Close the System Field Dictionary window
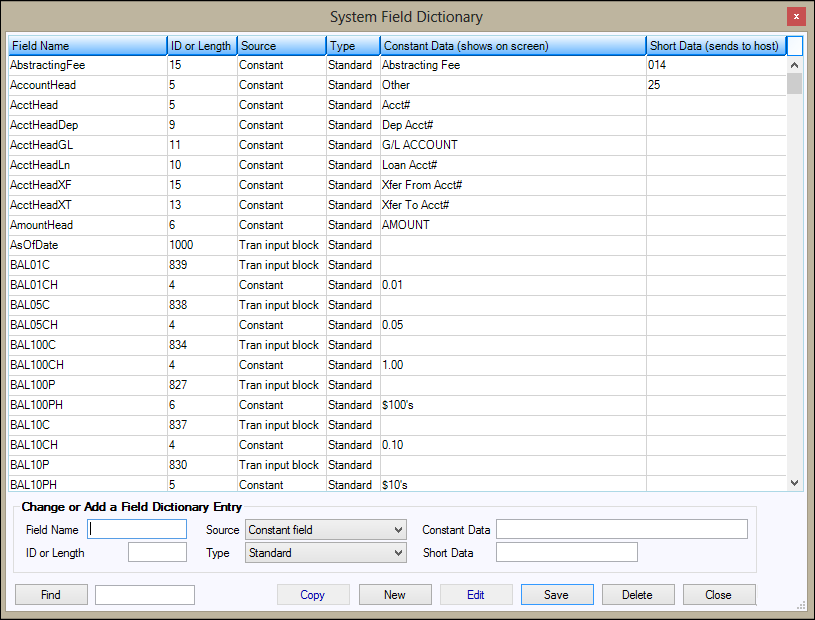 [795, 17]
